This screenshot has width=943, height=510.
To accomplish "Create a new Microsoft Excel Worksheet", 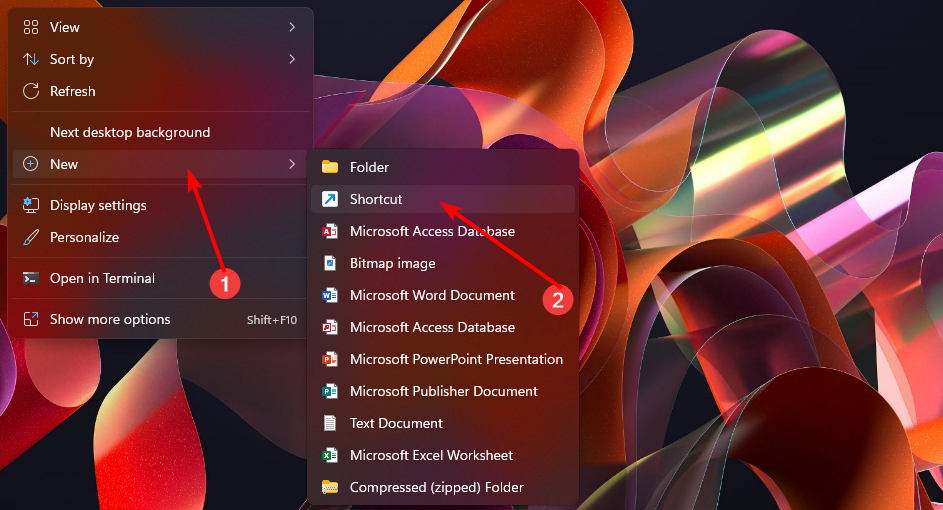I will pos(443,455).
